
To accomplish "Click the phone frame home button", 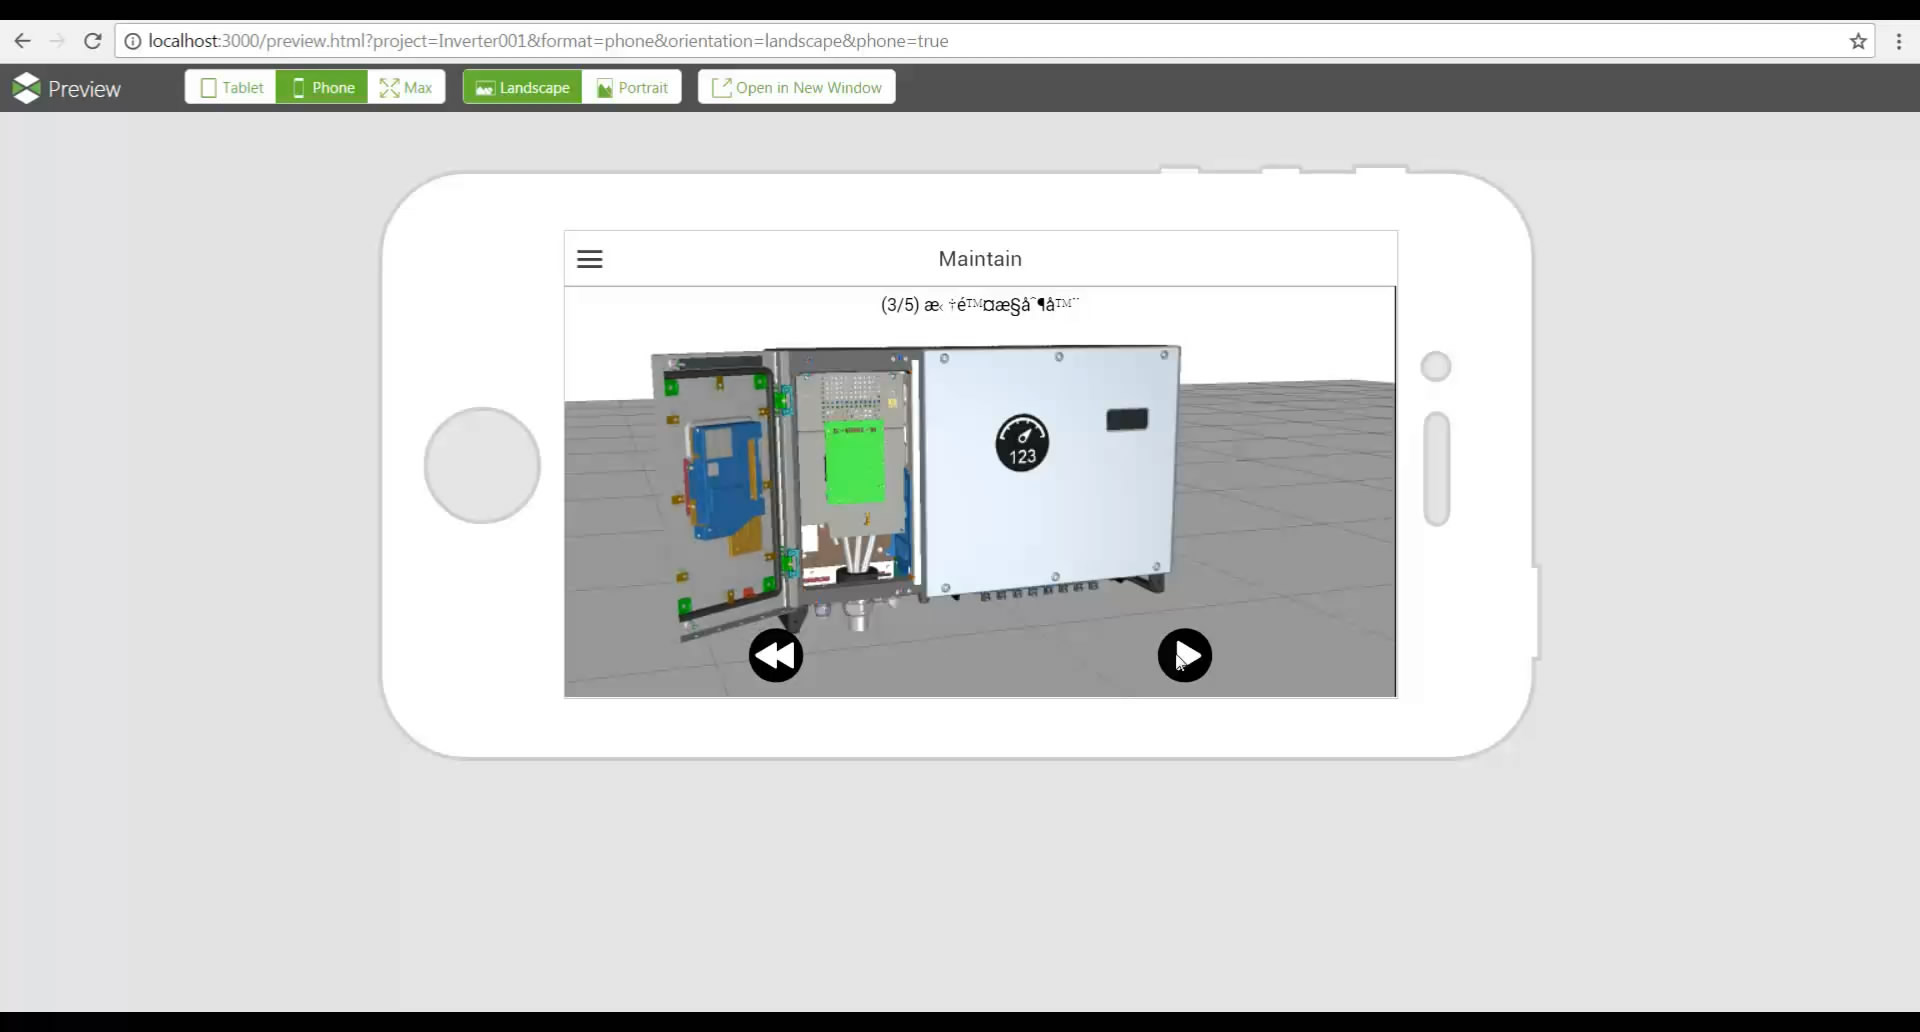I will pyautogui.click(x=482, y=465).
